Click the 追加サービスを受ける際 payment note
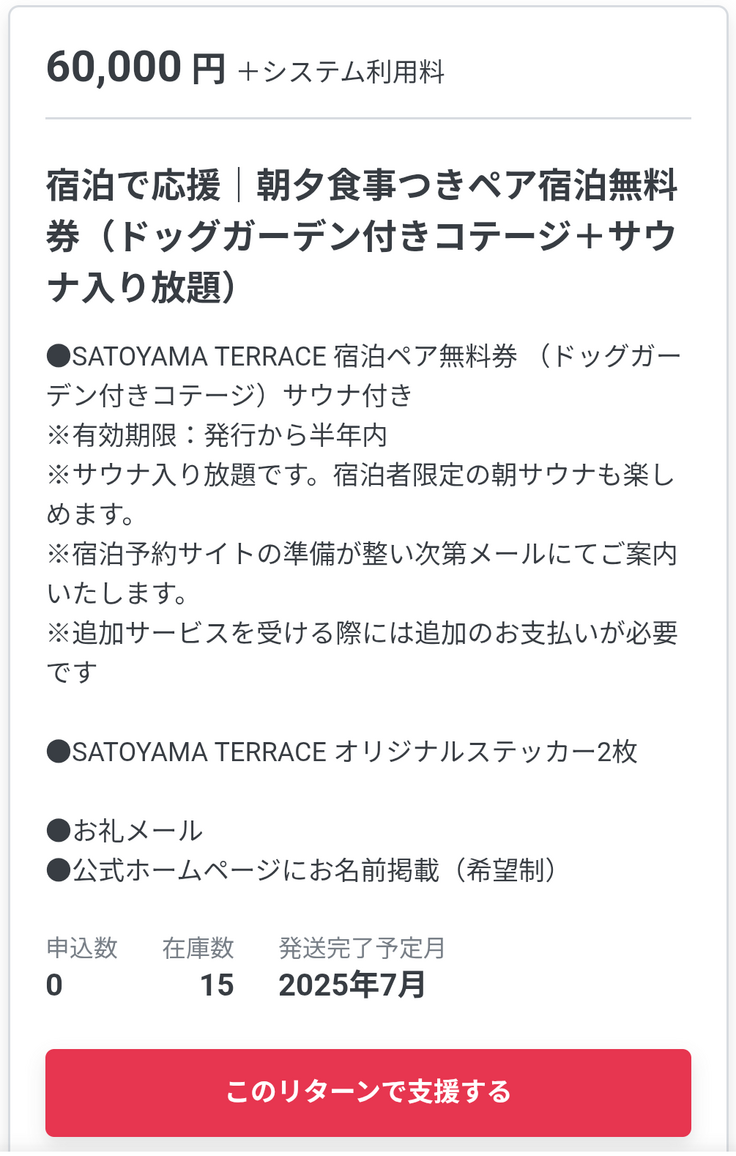Viewport: 736px width, 1156px height. pos(362,652)
